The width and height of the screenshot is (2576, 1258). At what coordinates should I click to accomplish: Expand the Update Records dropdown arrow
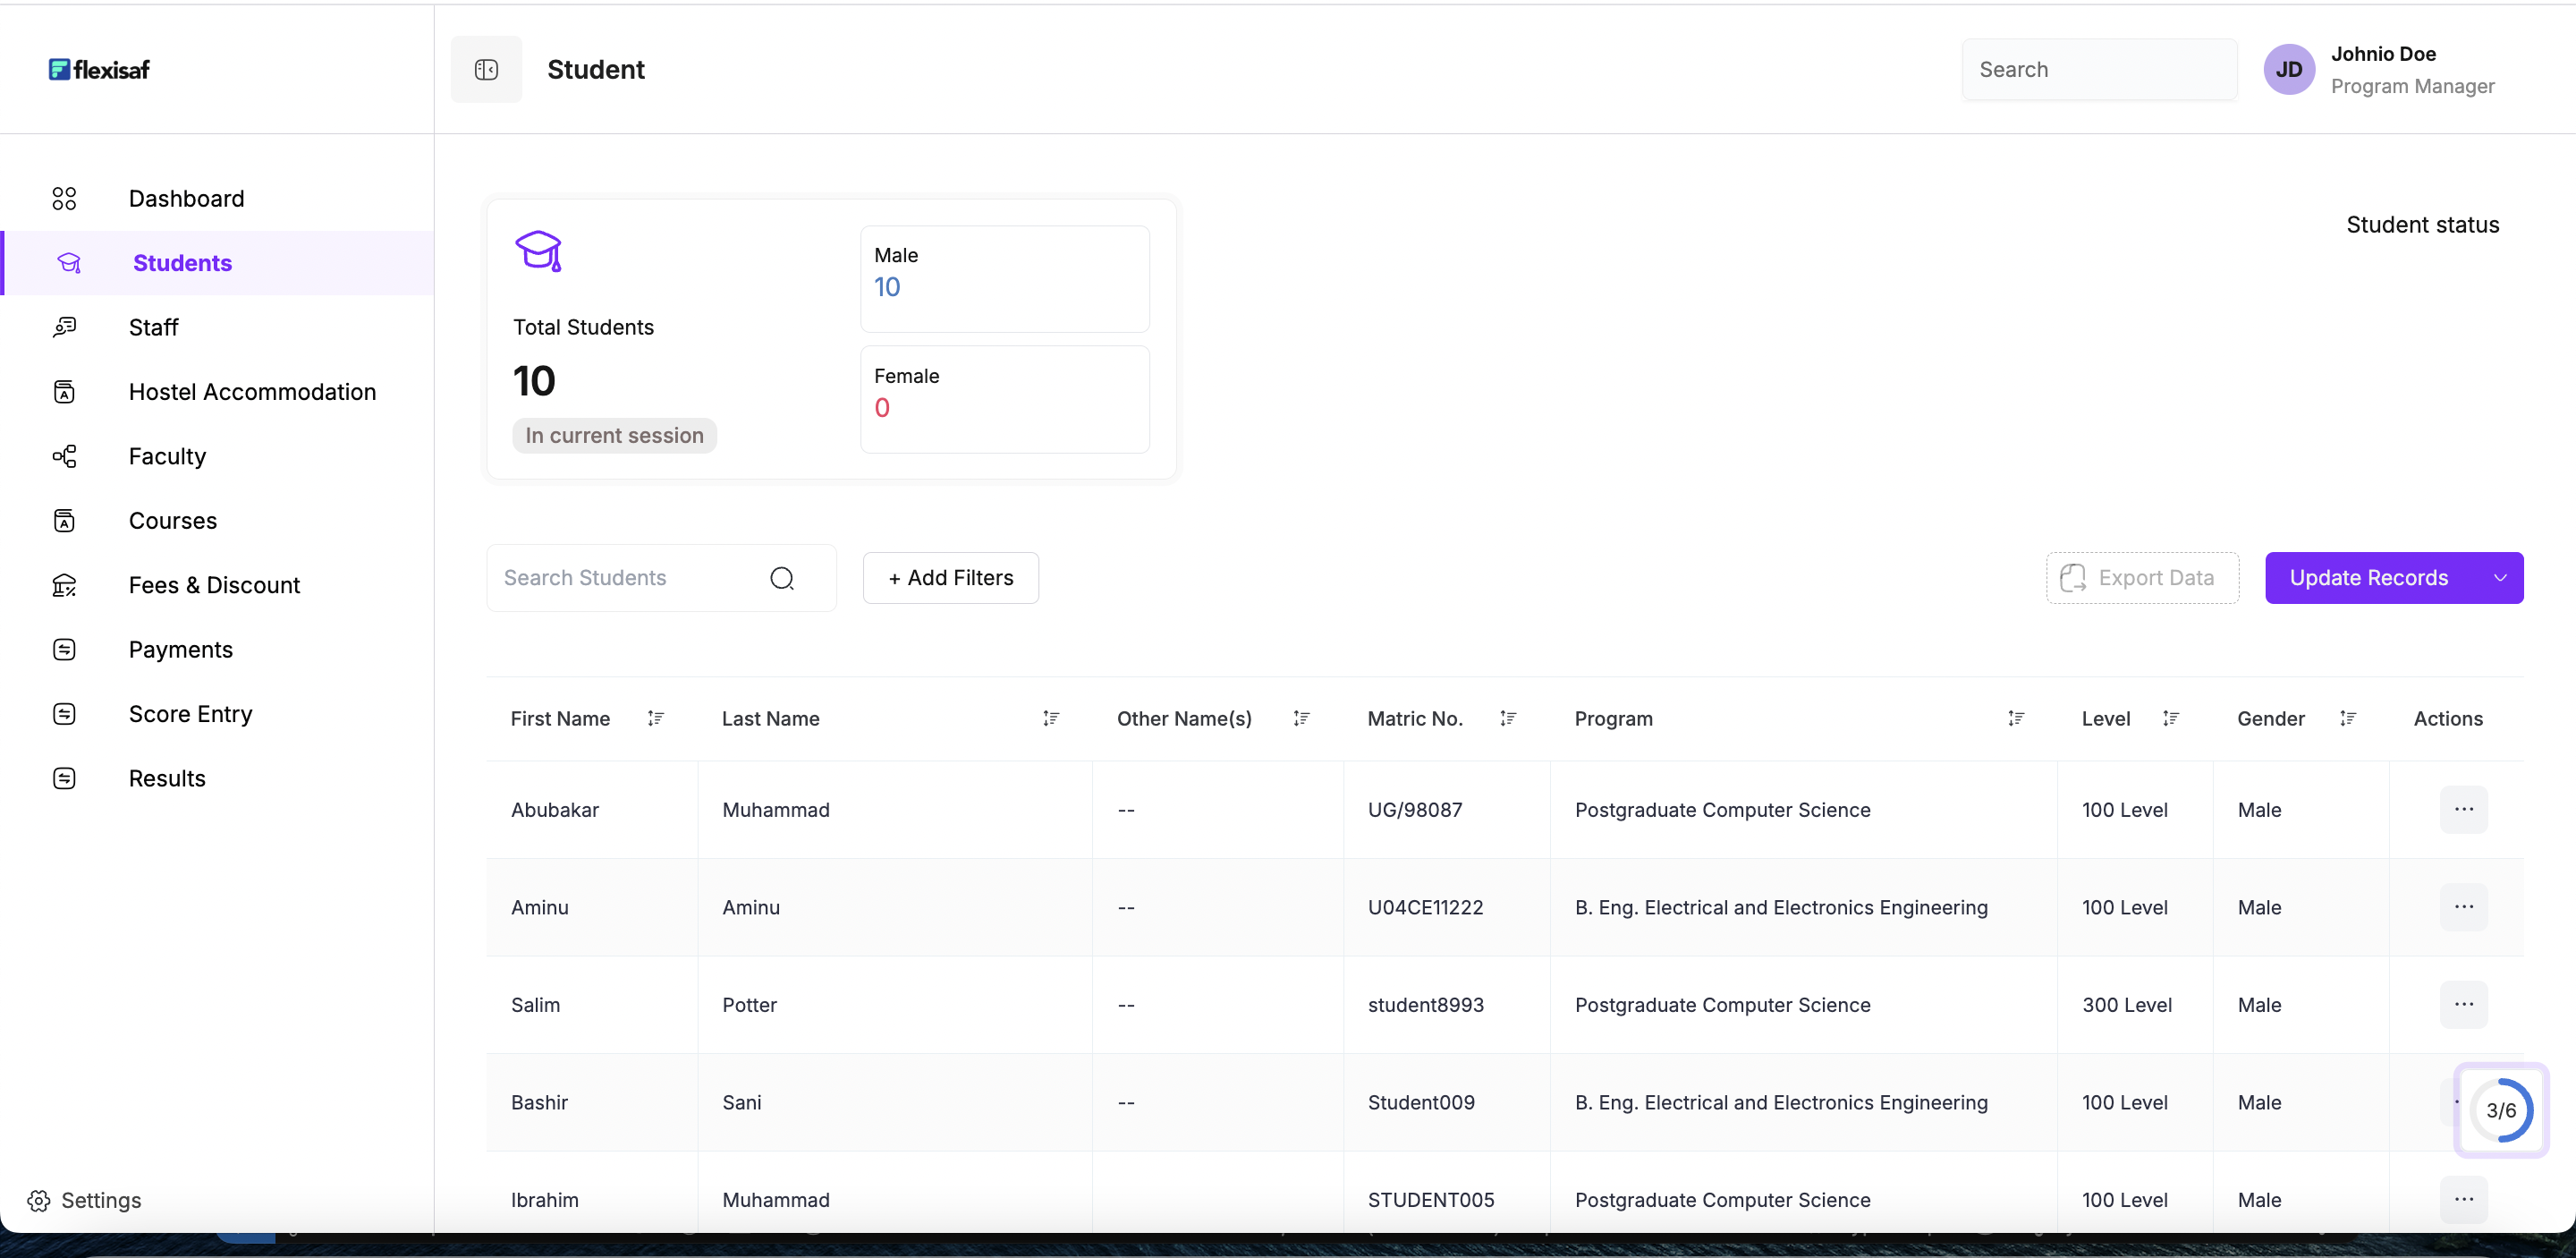pyautogui.click(x=2500, y=578)
